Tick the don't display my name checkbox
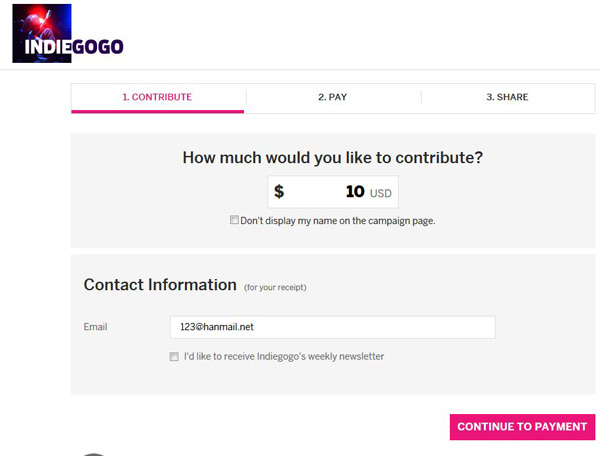600x456 pixels. tap(234, 220)
